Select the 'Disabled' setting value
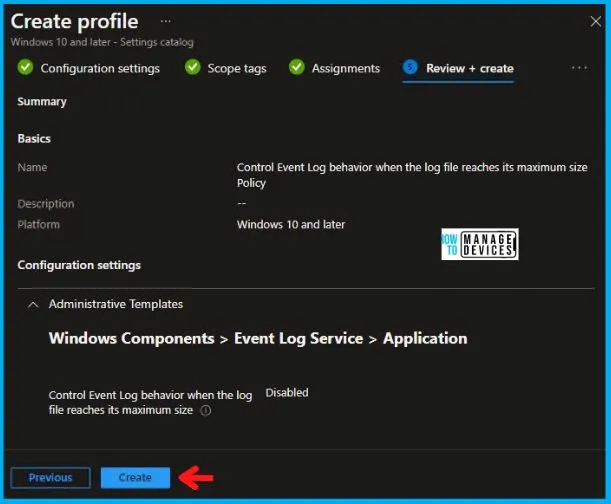This screenshot has height=504, width=611. pos(287,393)
